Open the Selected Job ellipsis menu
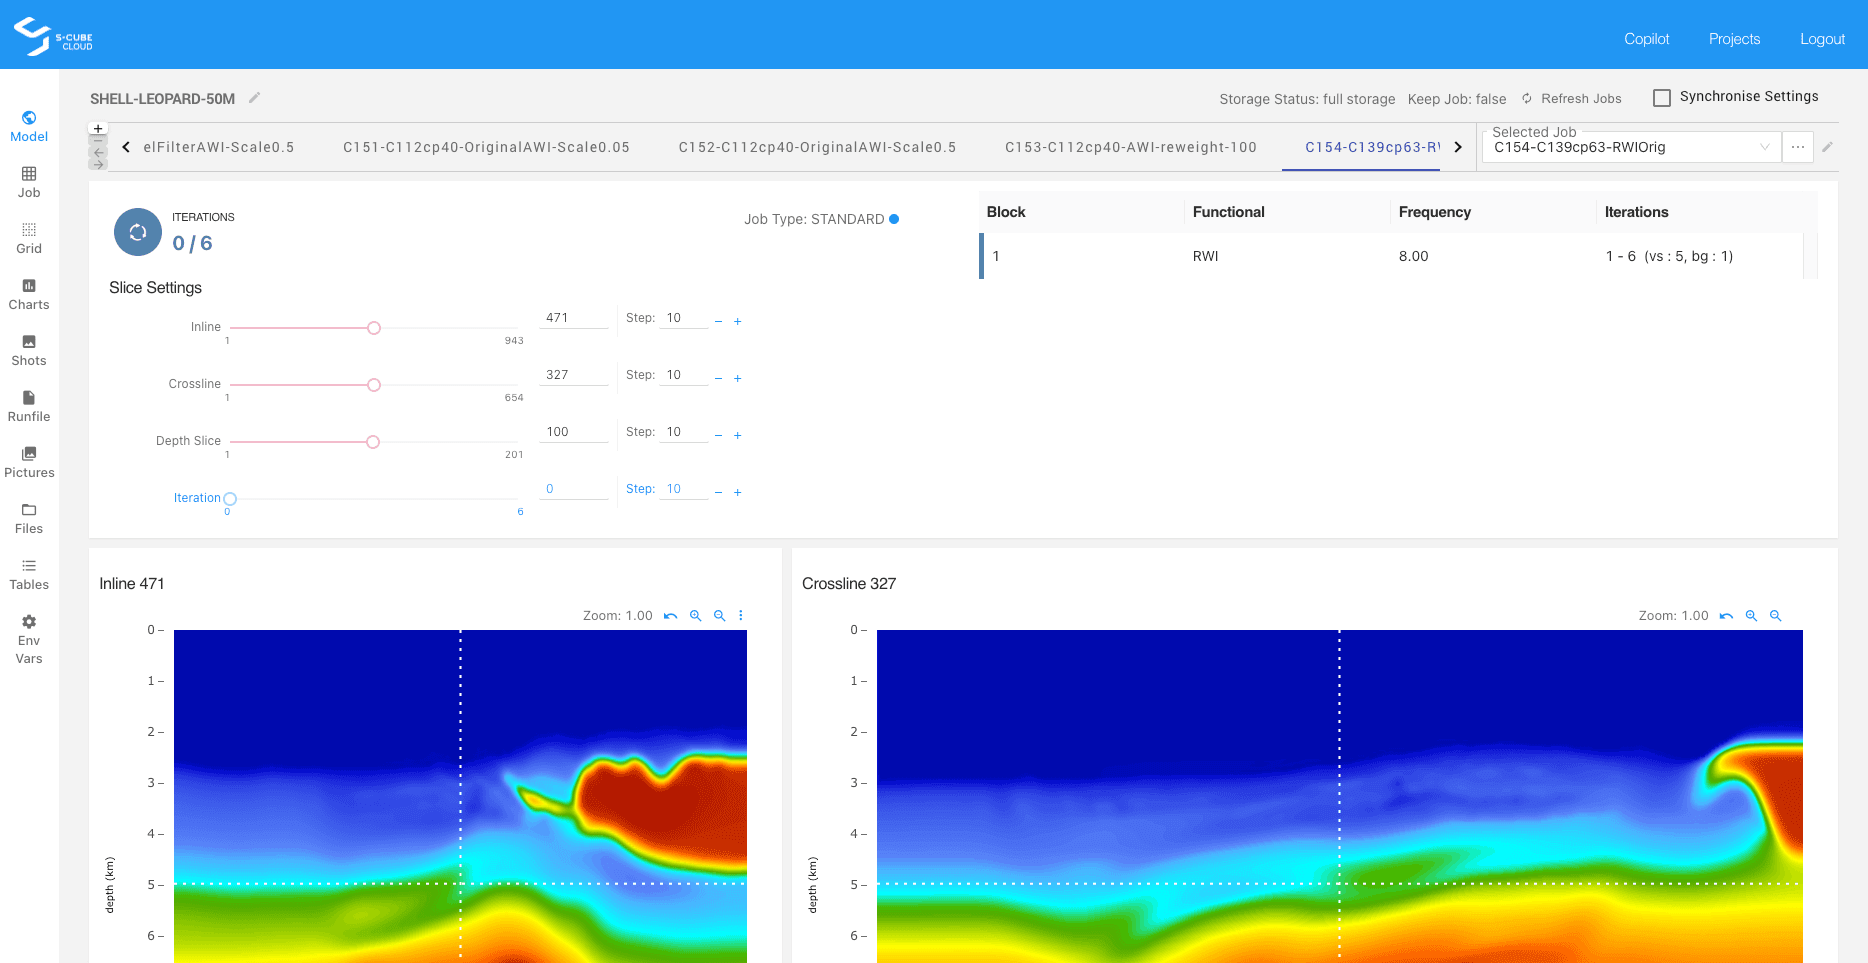The height and width of the screenshot is (963, 1868). point(1798,147)
